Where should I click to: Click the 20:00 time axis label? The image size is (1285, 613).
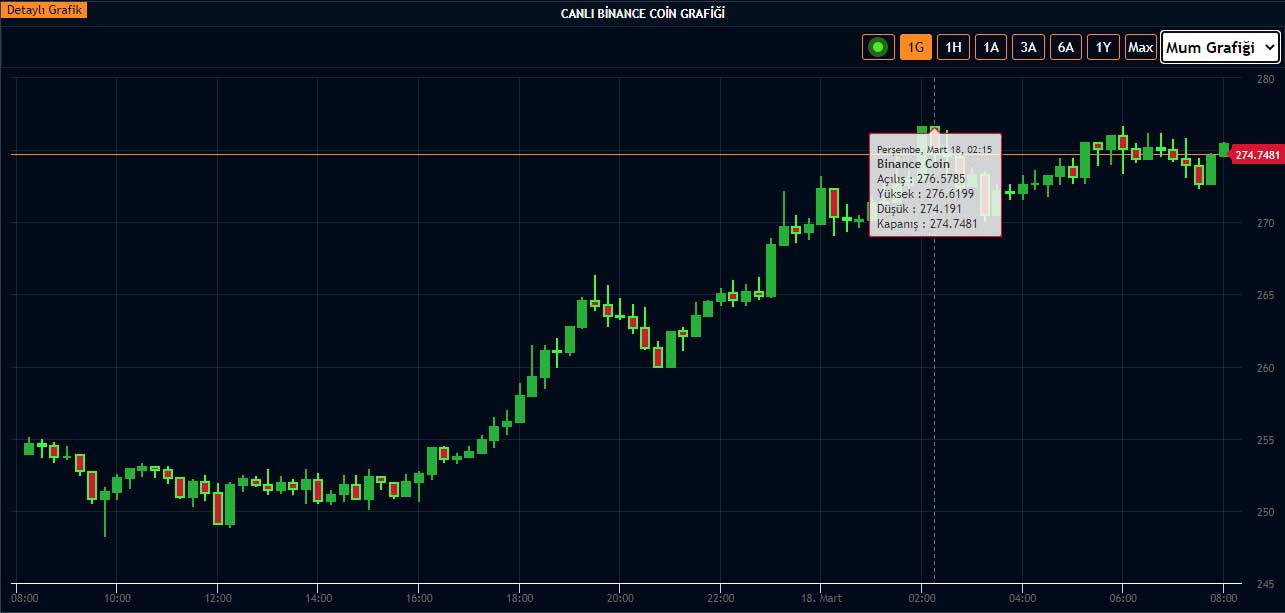[619, 597]
